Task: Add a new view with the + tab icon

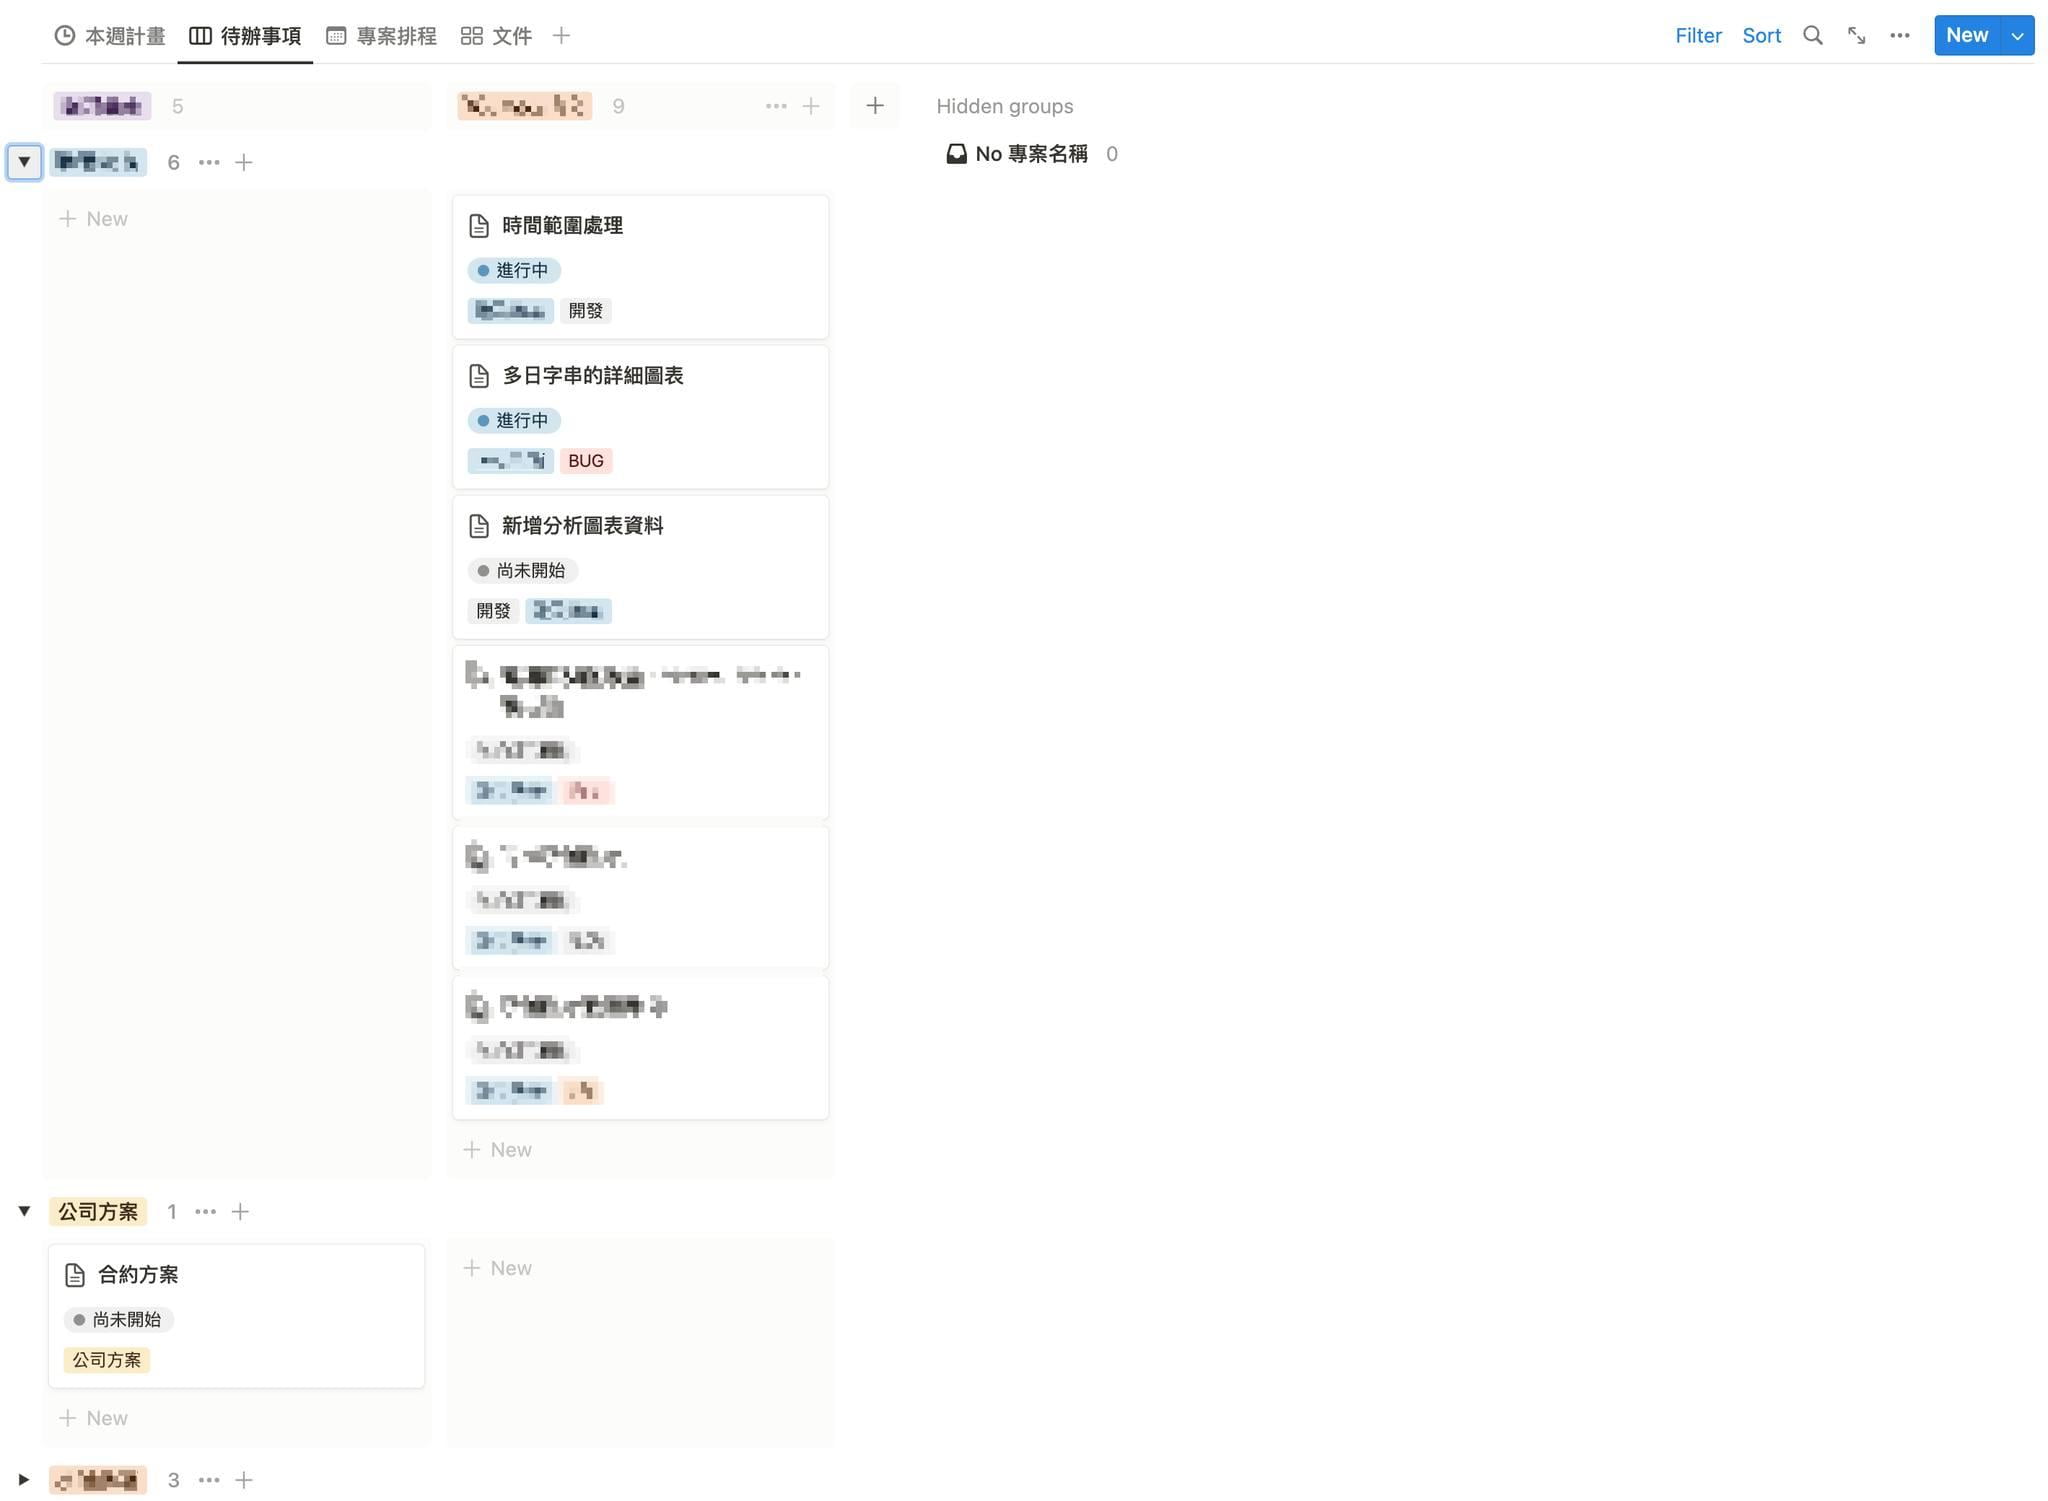Action: [x=561, y=35]
